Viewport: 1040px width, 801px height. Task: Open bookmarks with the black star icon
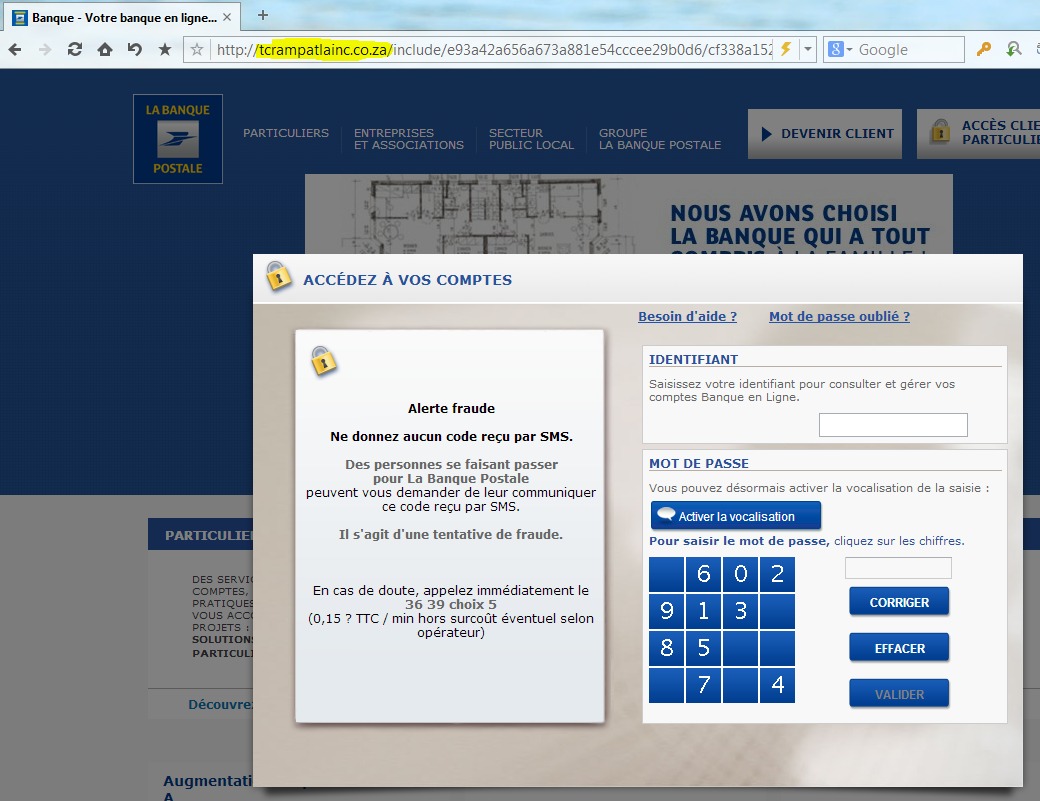pyautogui.click(x=165, y=49)
